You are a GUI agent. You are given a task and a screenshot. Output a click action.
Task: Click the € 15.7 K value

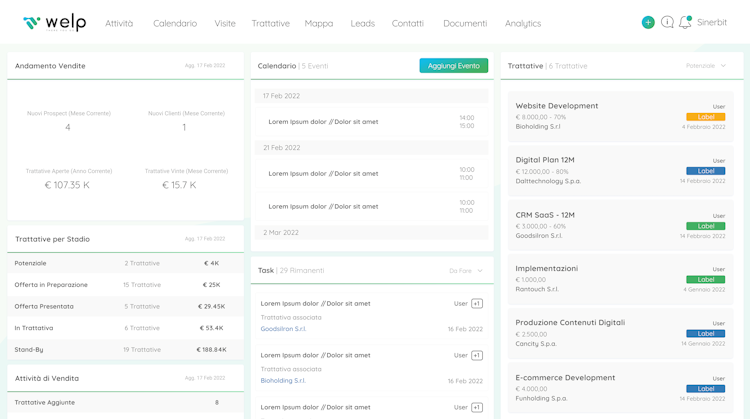point(179,185)
